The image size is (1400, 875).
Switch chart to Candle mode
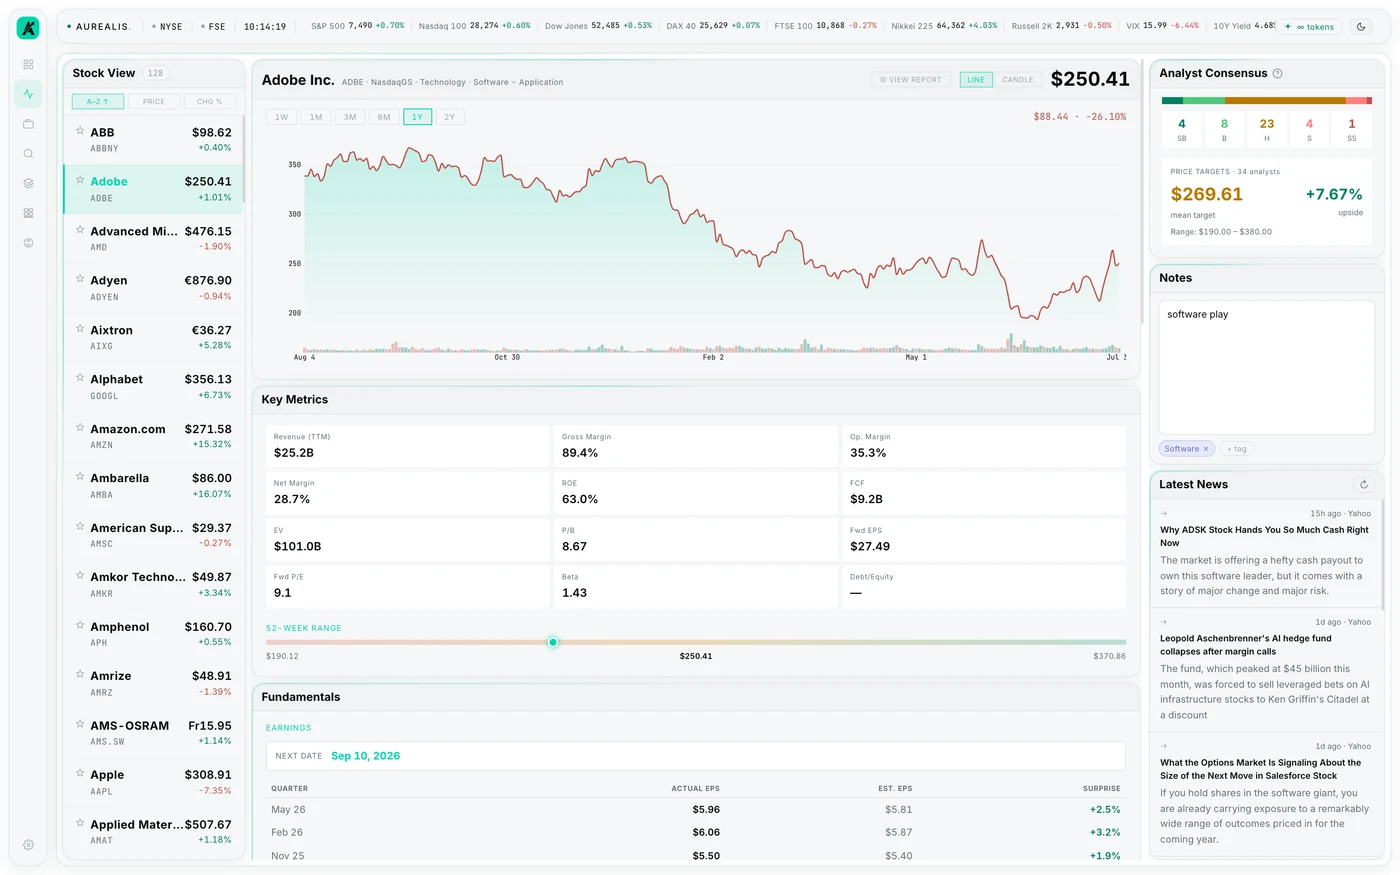tap(1018, 79)
